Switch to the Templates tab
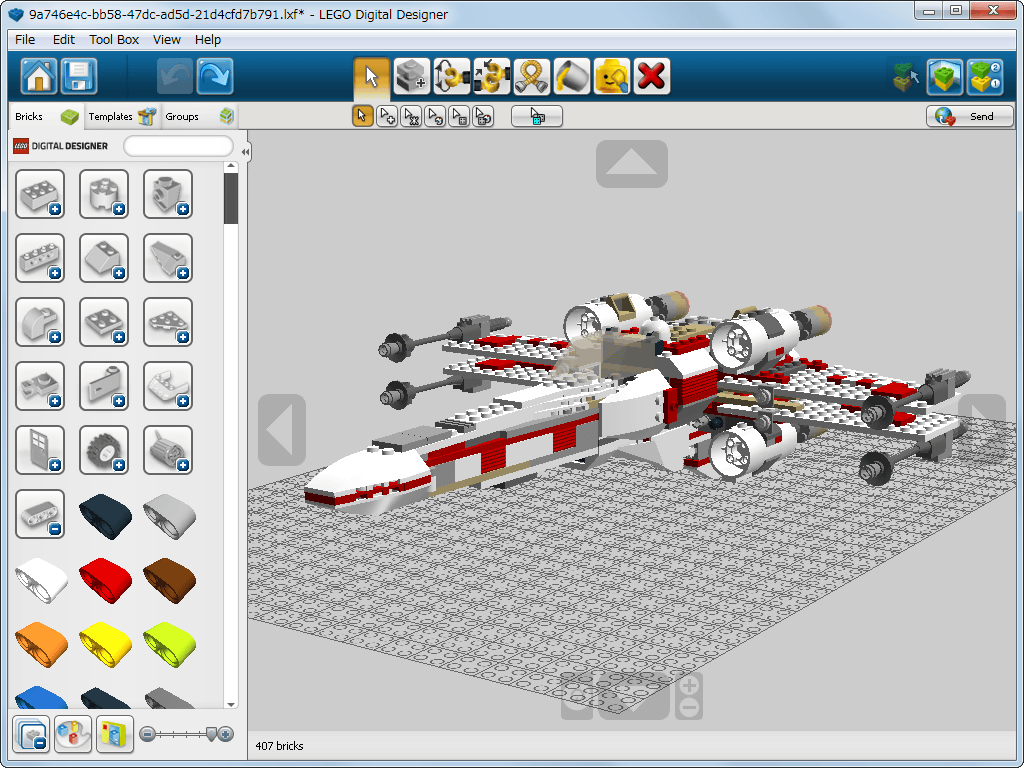The width and height of the screenshot is (1024, 768). (122, 116)
